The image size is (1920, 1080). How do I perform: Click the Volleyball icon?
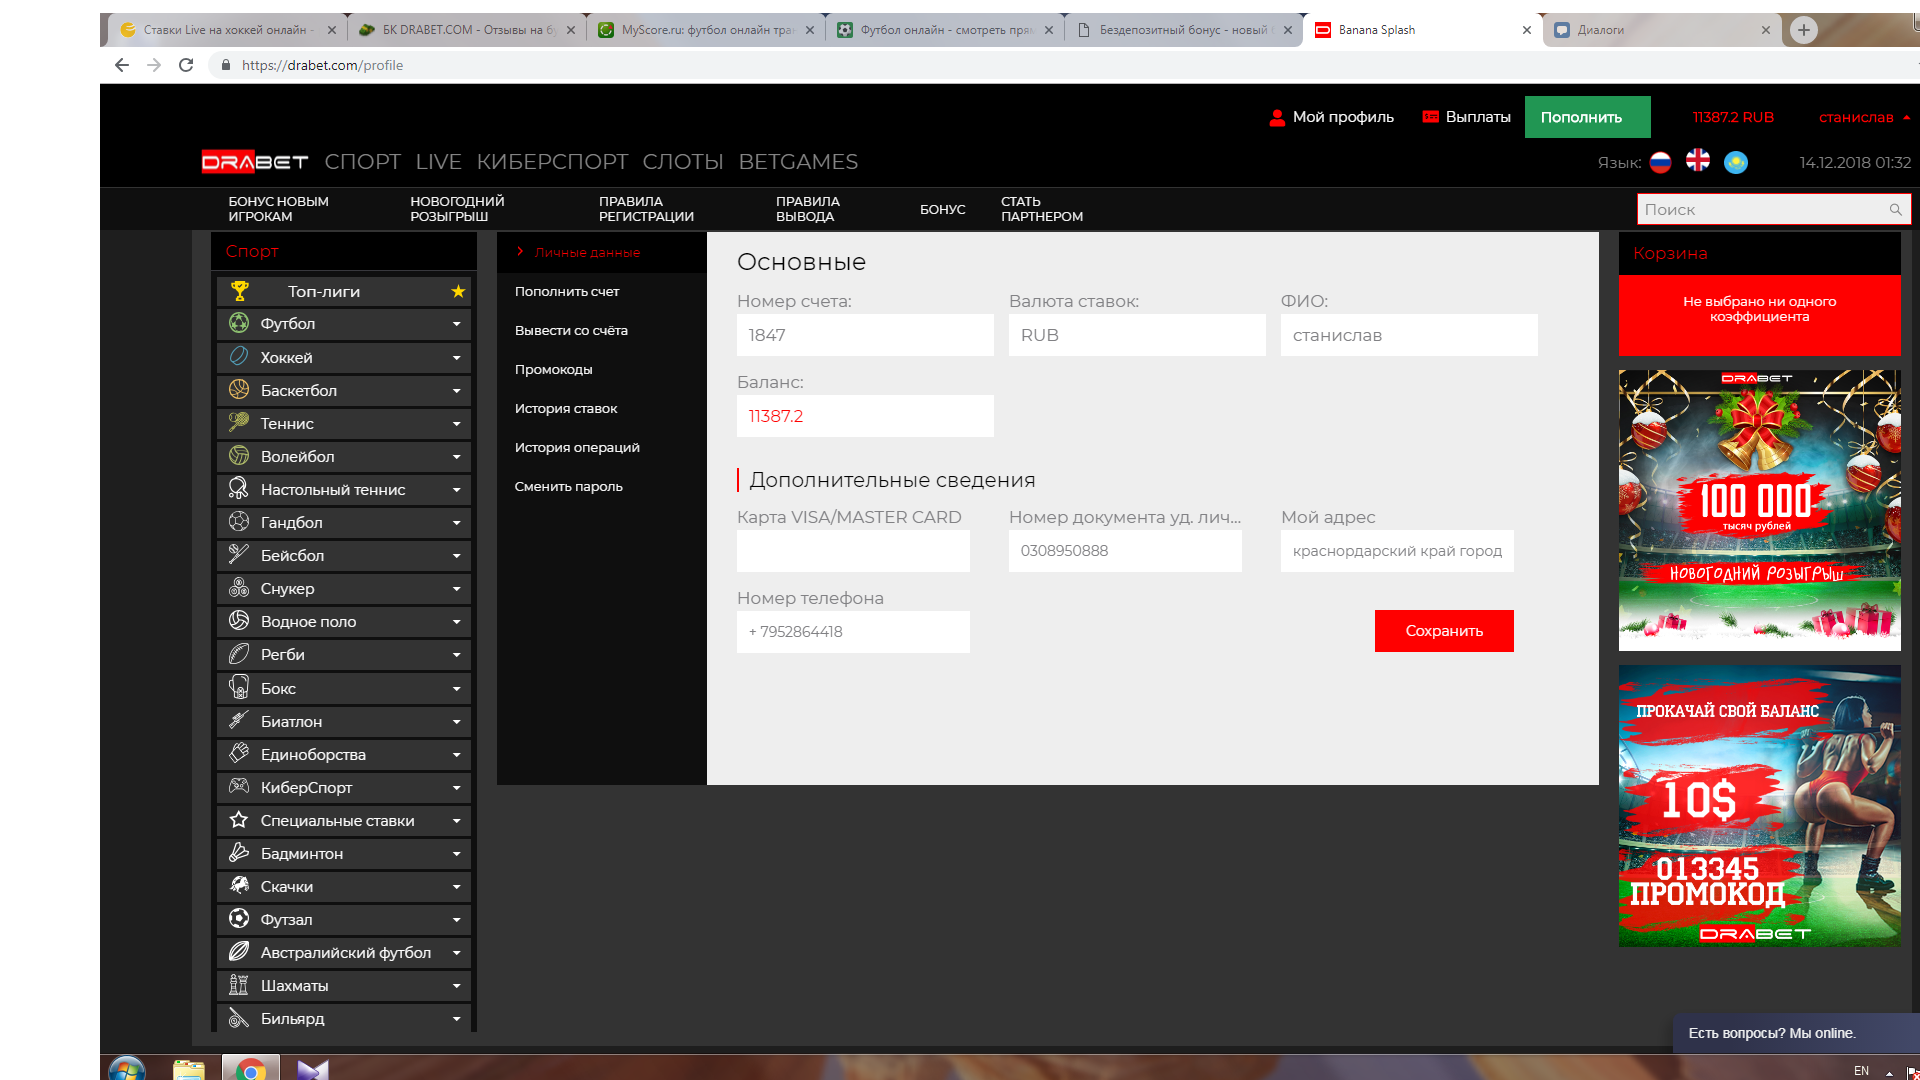click(239, 456)
